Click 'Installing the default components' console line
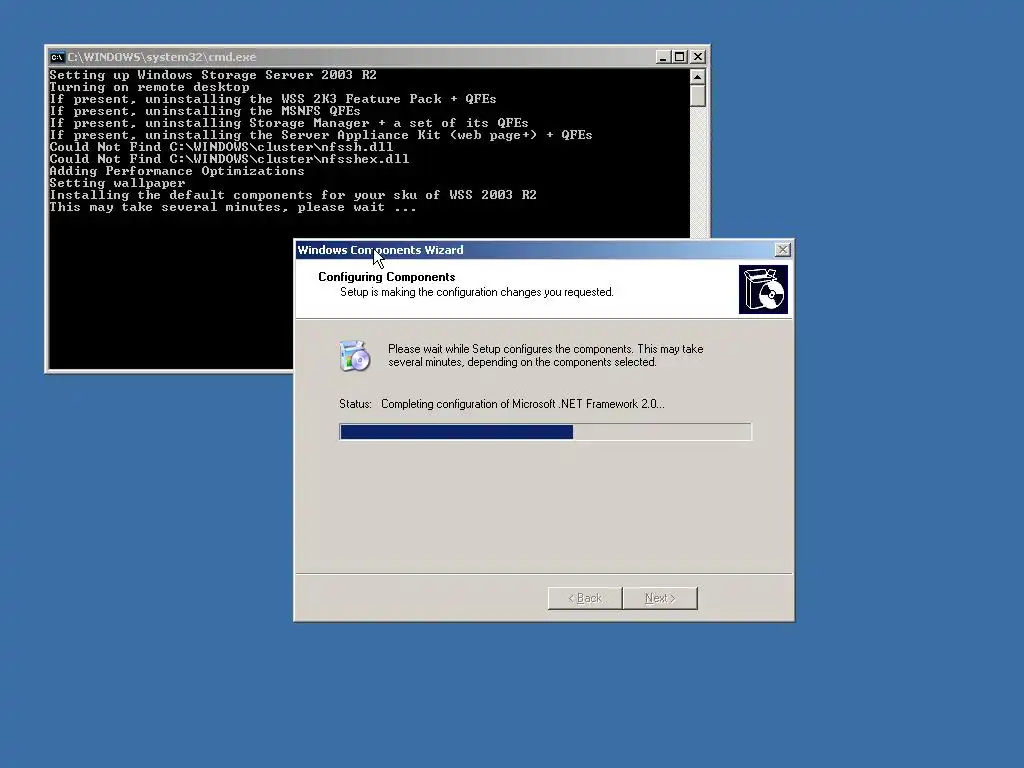This screenshot has width=1024, height=768. (x=293, y=195)
